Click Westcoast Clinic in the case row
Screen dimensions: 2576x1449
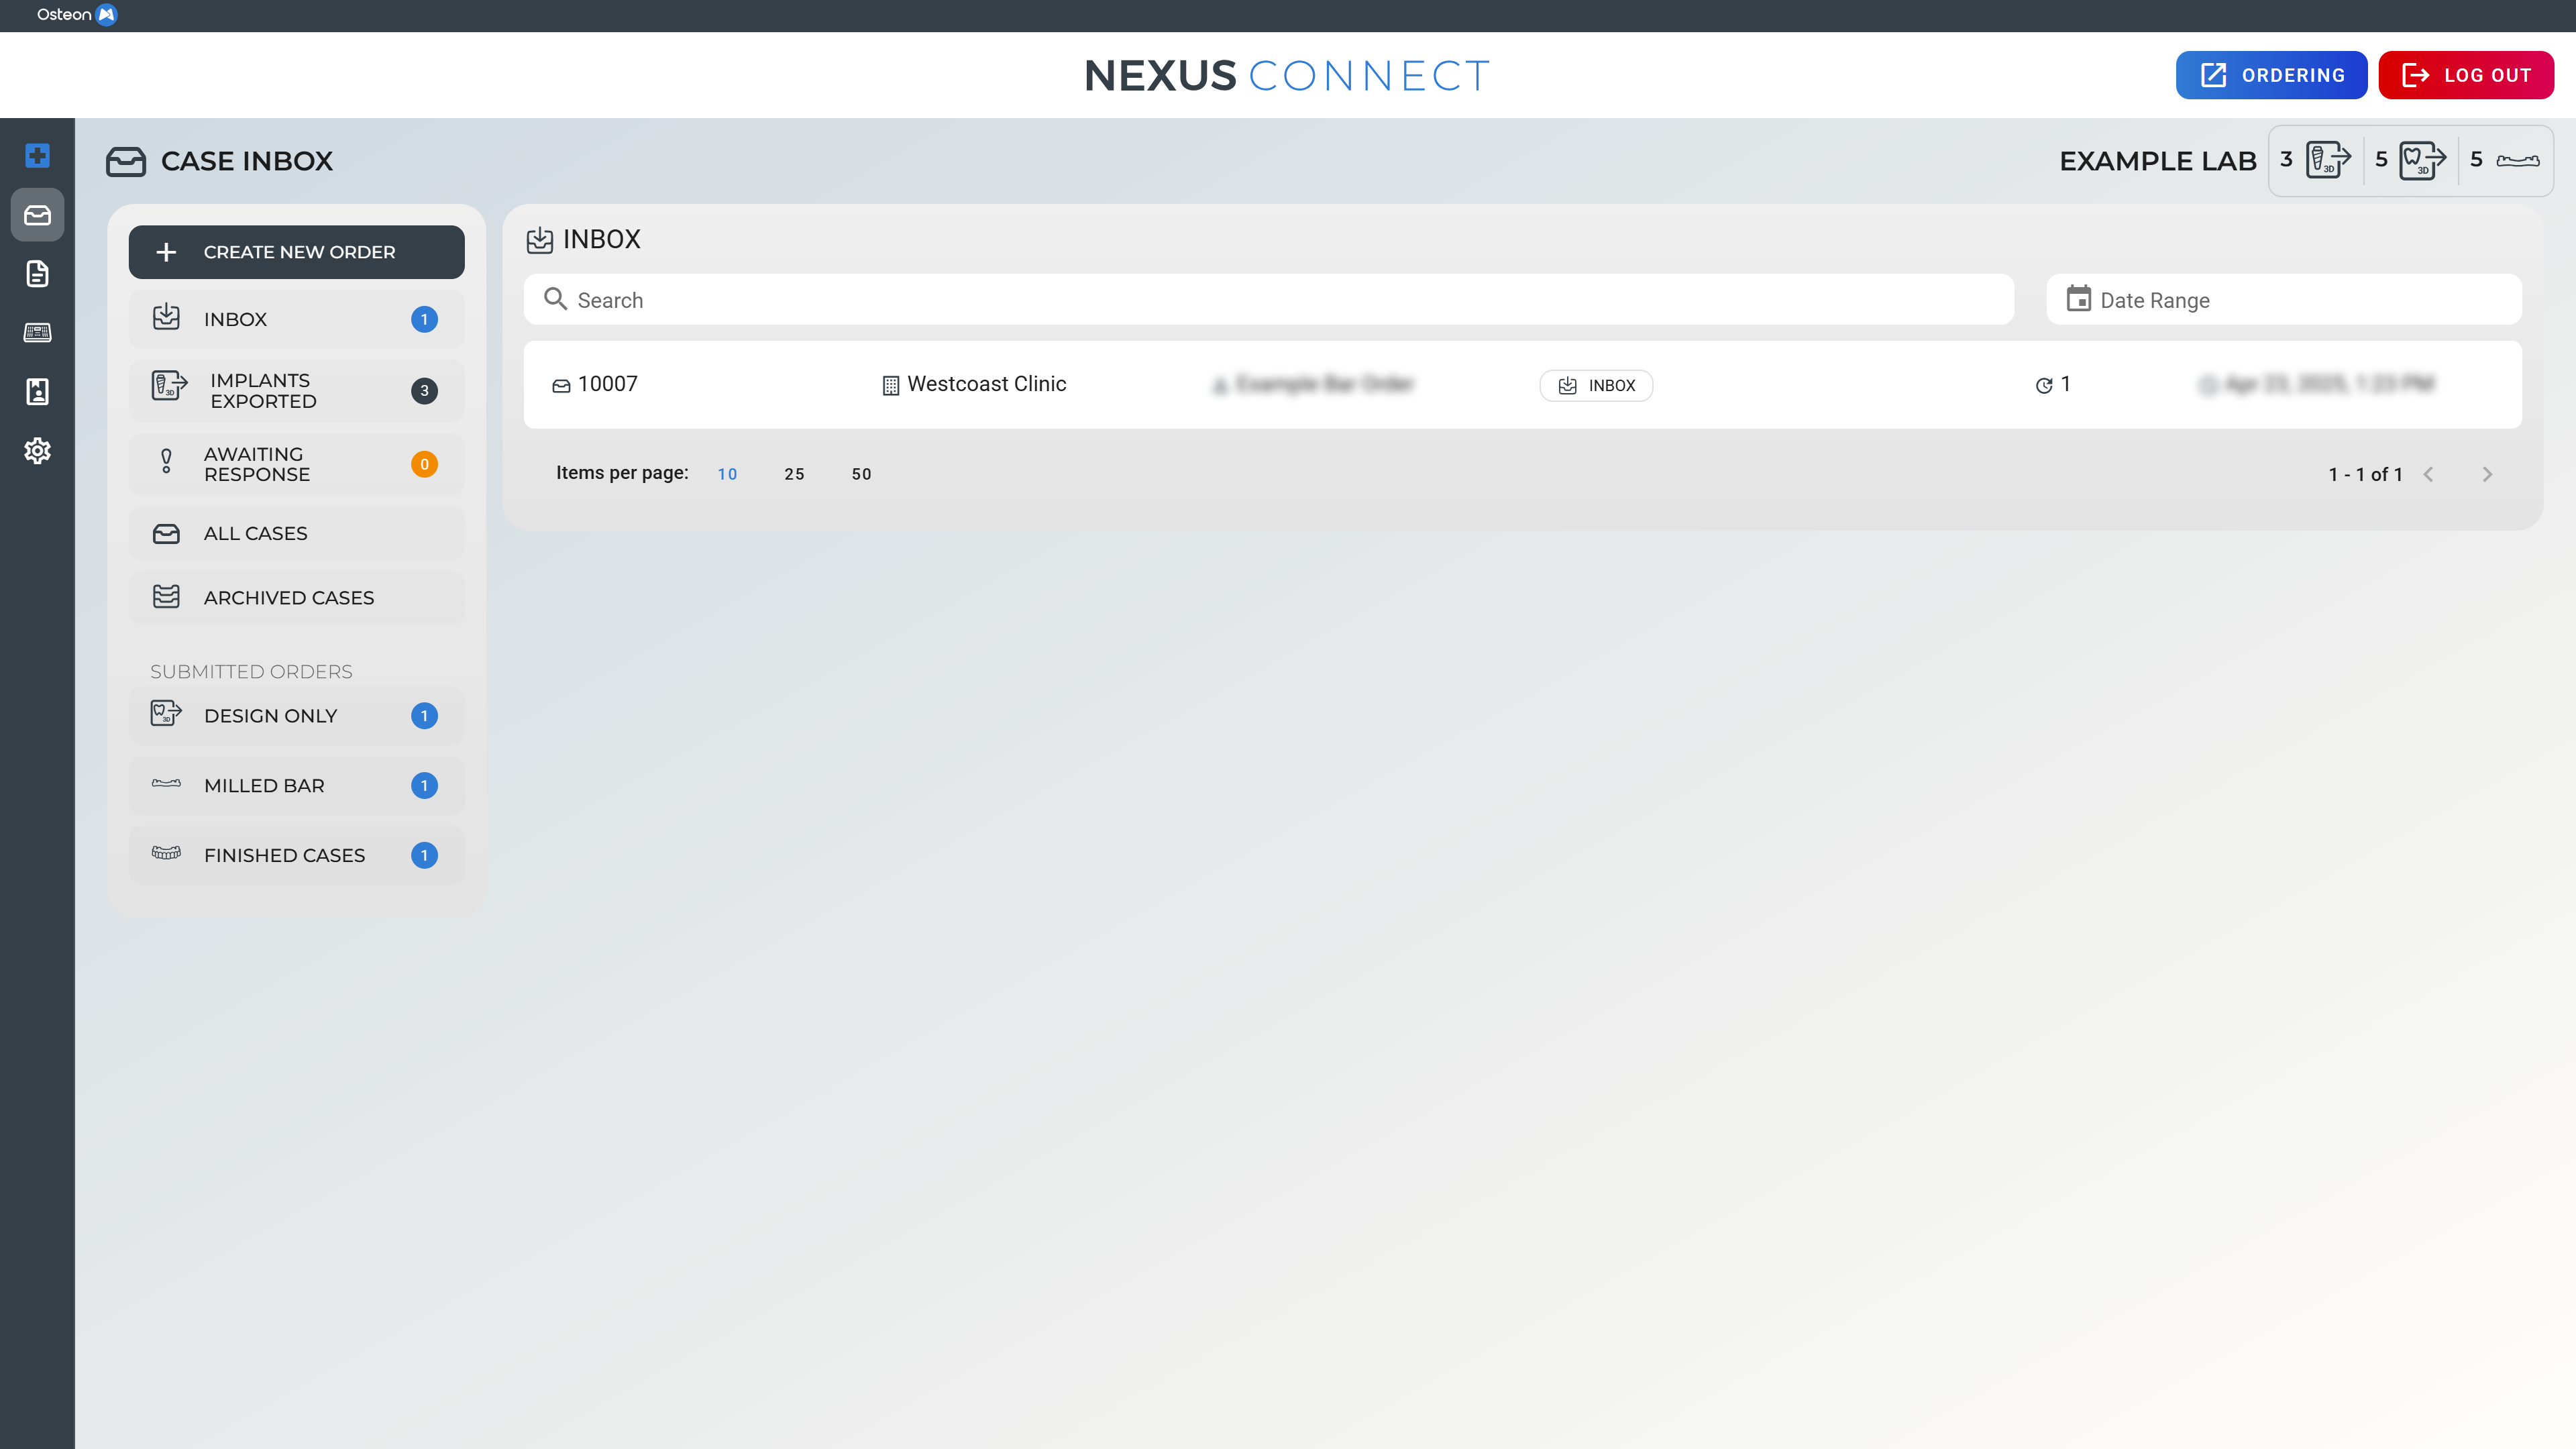(986, 384)
